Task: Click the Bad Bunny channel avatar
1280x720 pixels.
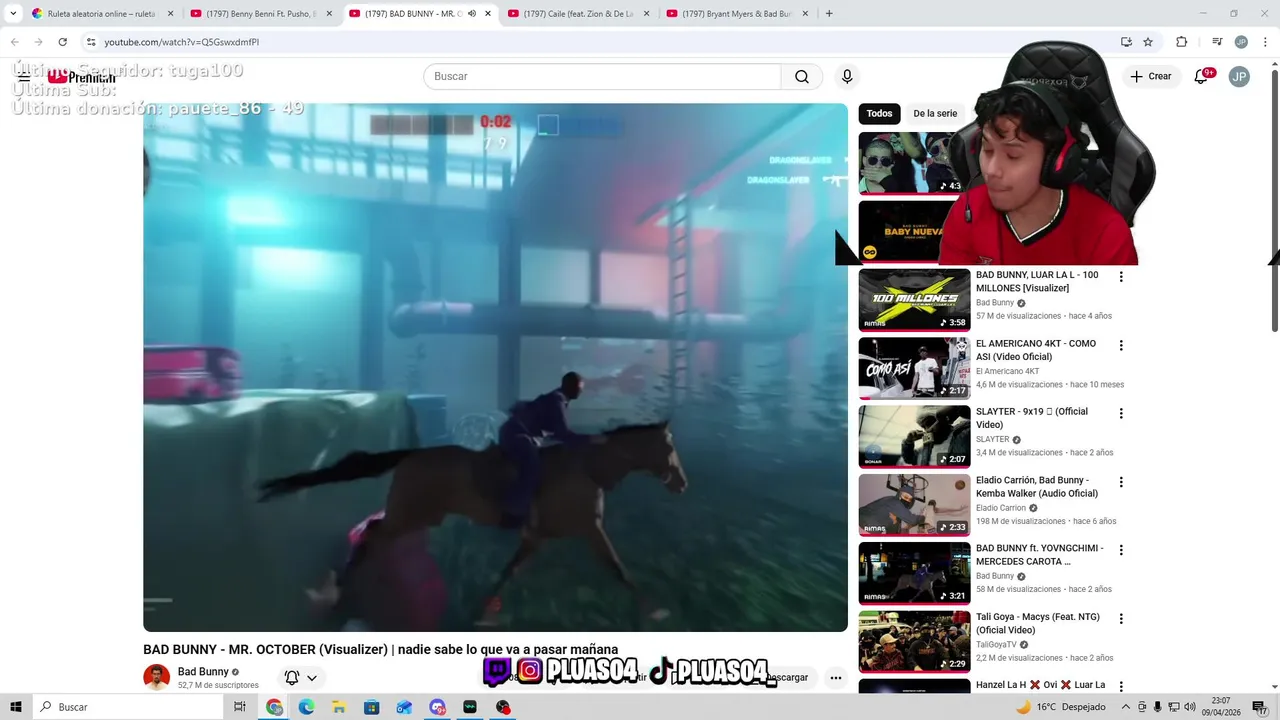Action: coord(156,677)
